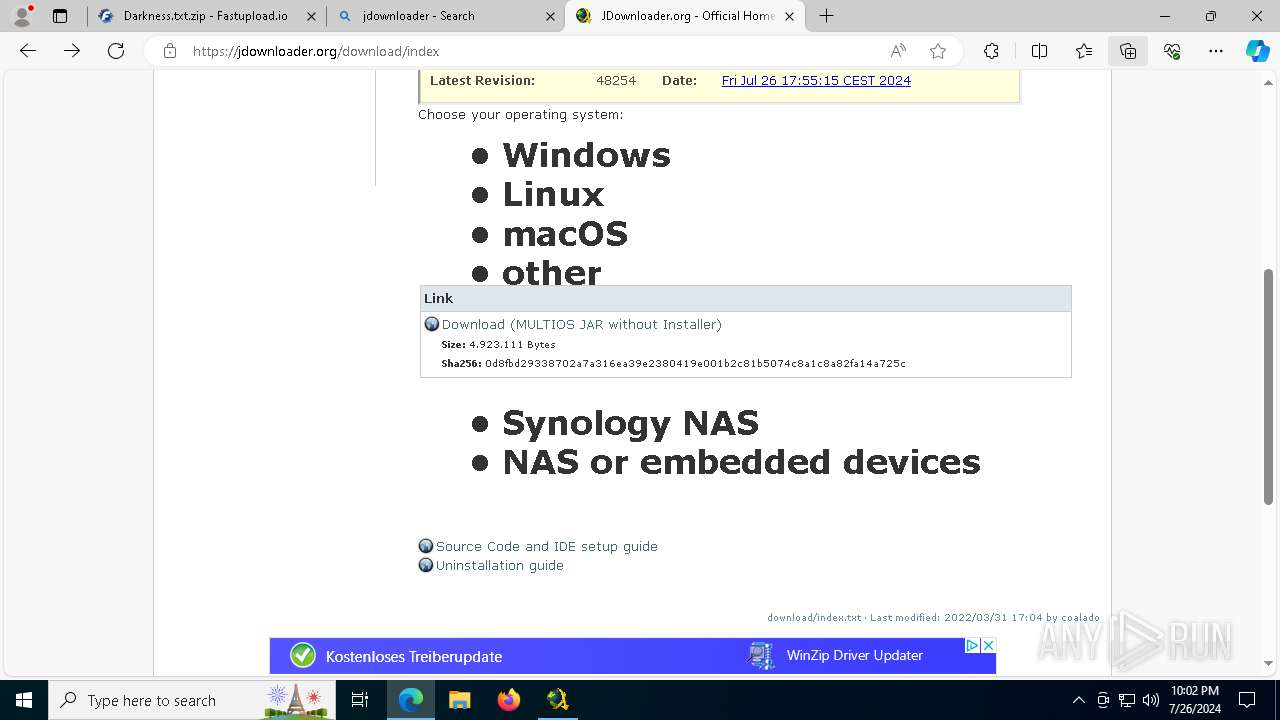Open Collections panel

1128,51
